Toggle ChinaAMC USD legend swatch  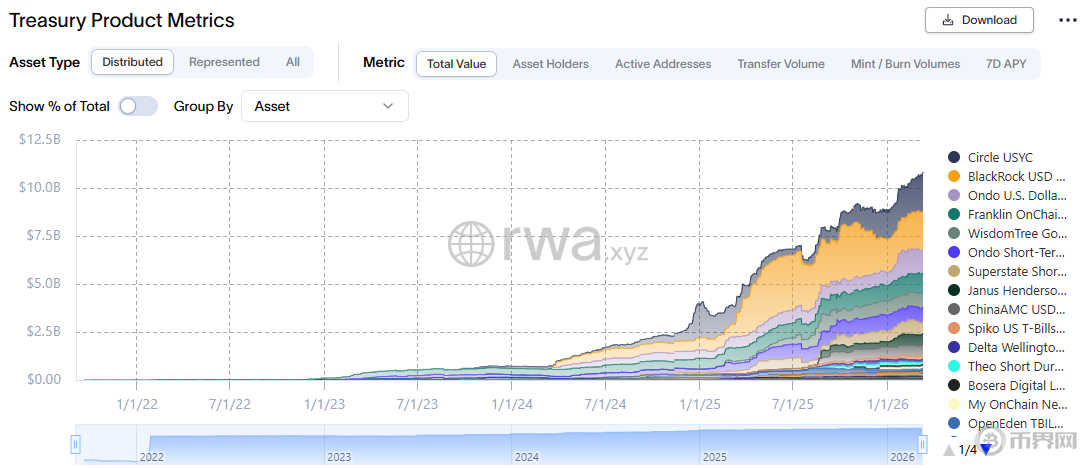point(954,309)
